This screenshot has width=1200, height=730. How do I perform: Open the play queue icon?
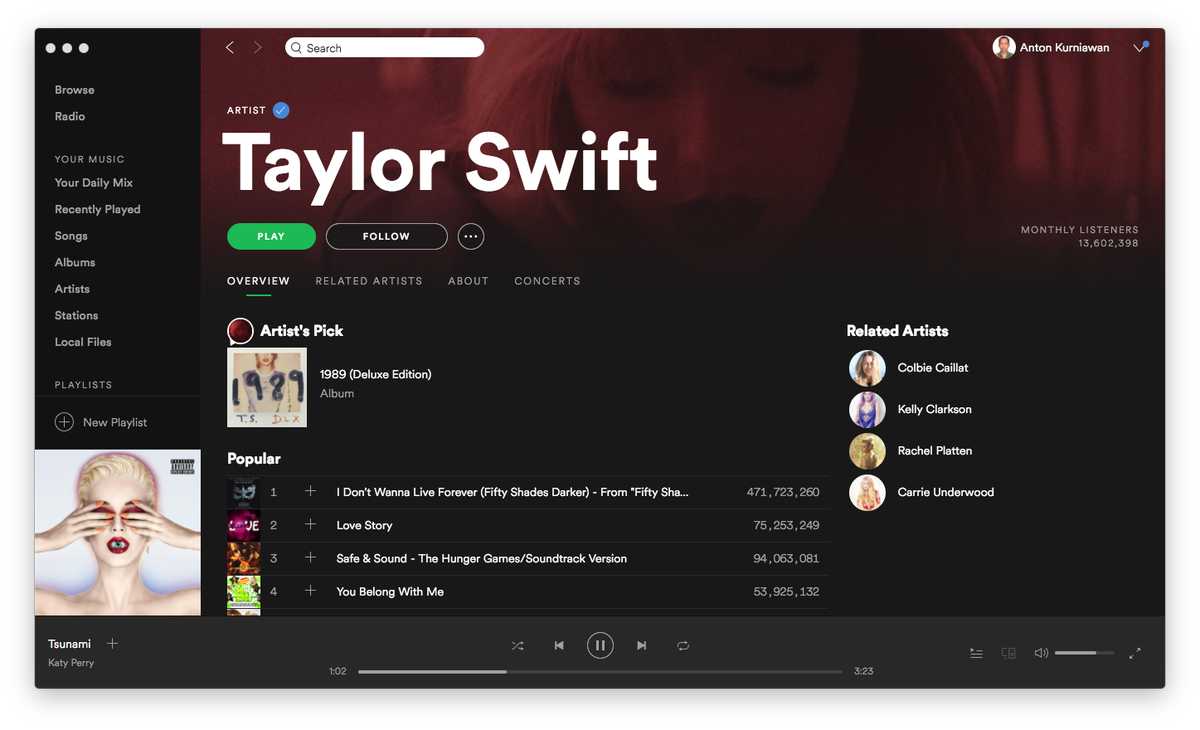point(976,653)
